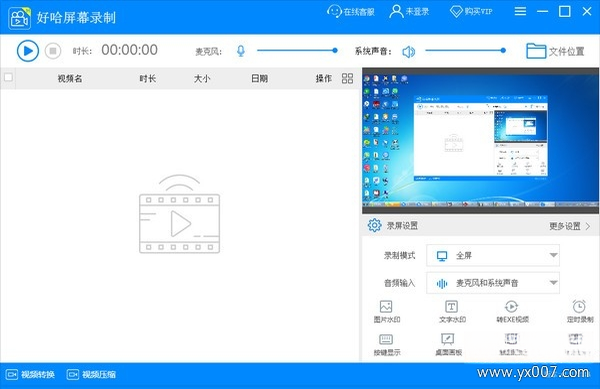Open 购买VIP purchase option

[471, 11]
